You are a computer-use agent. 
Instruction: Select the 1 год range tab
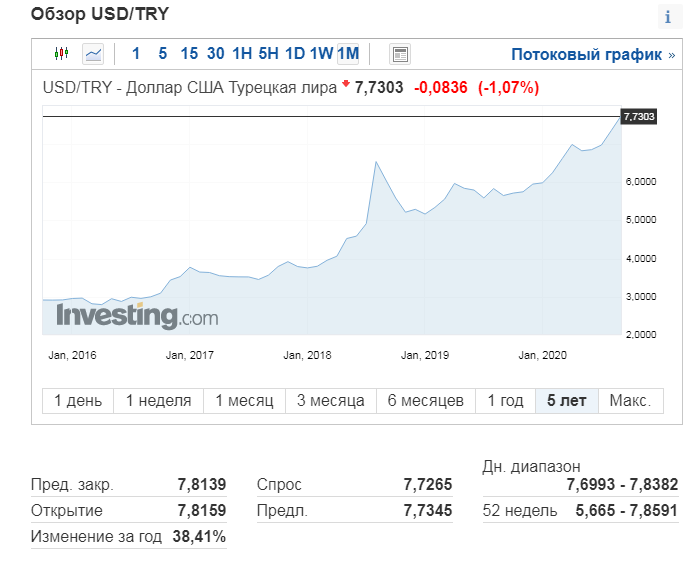click(505, 401)
